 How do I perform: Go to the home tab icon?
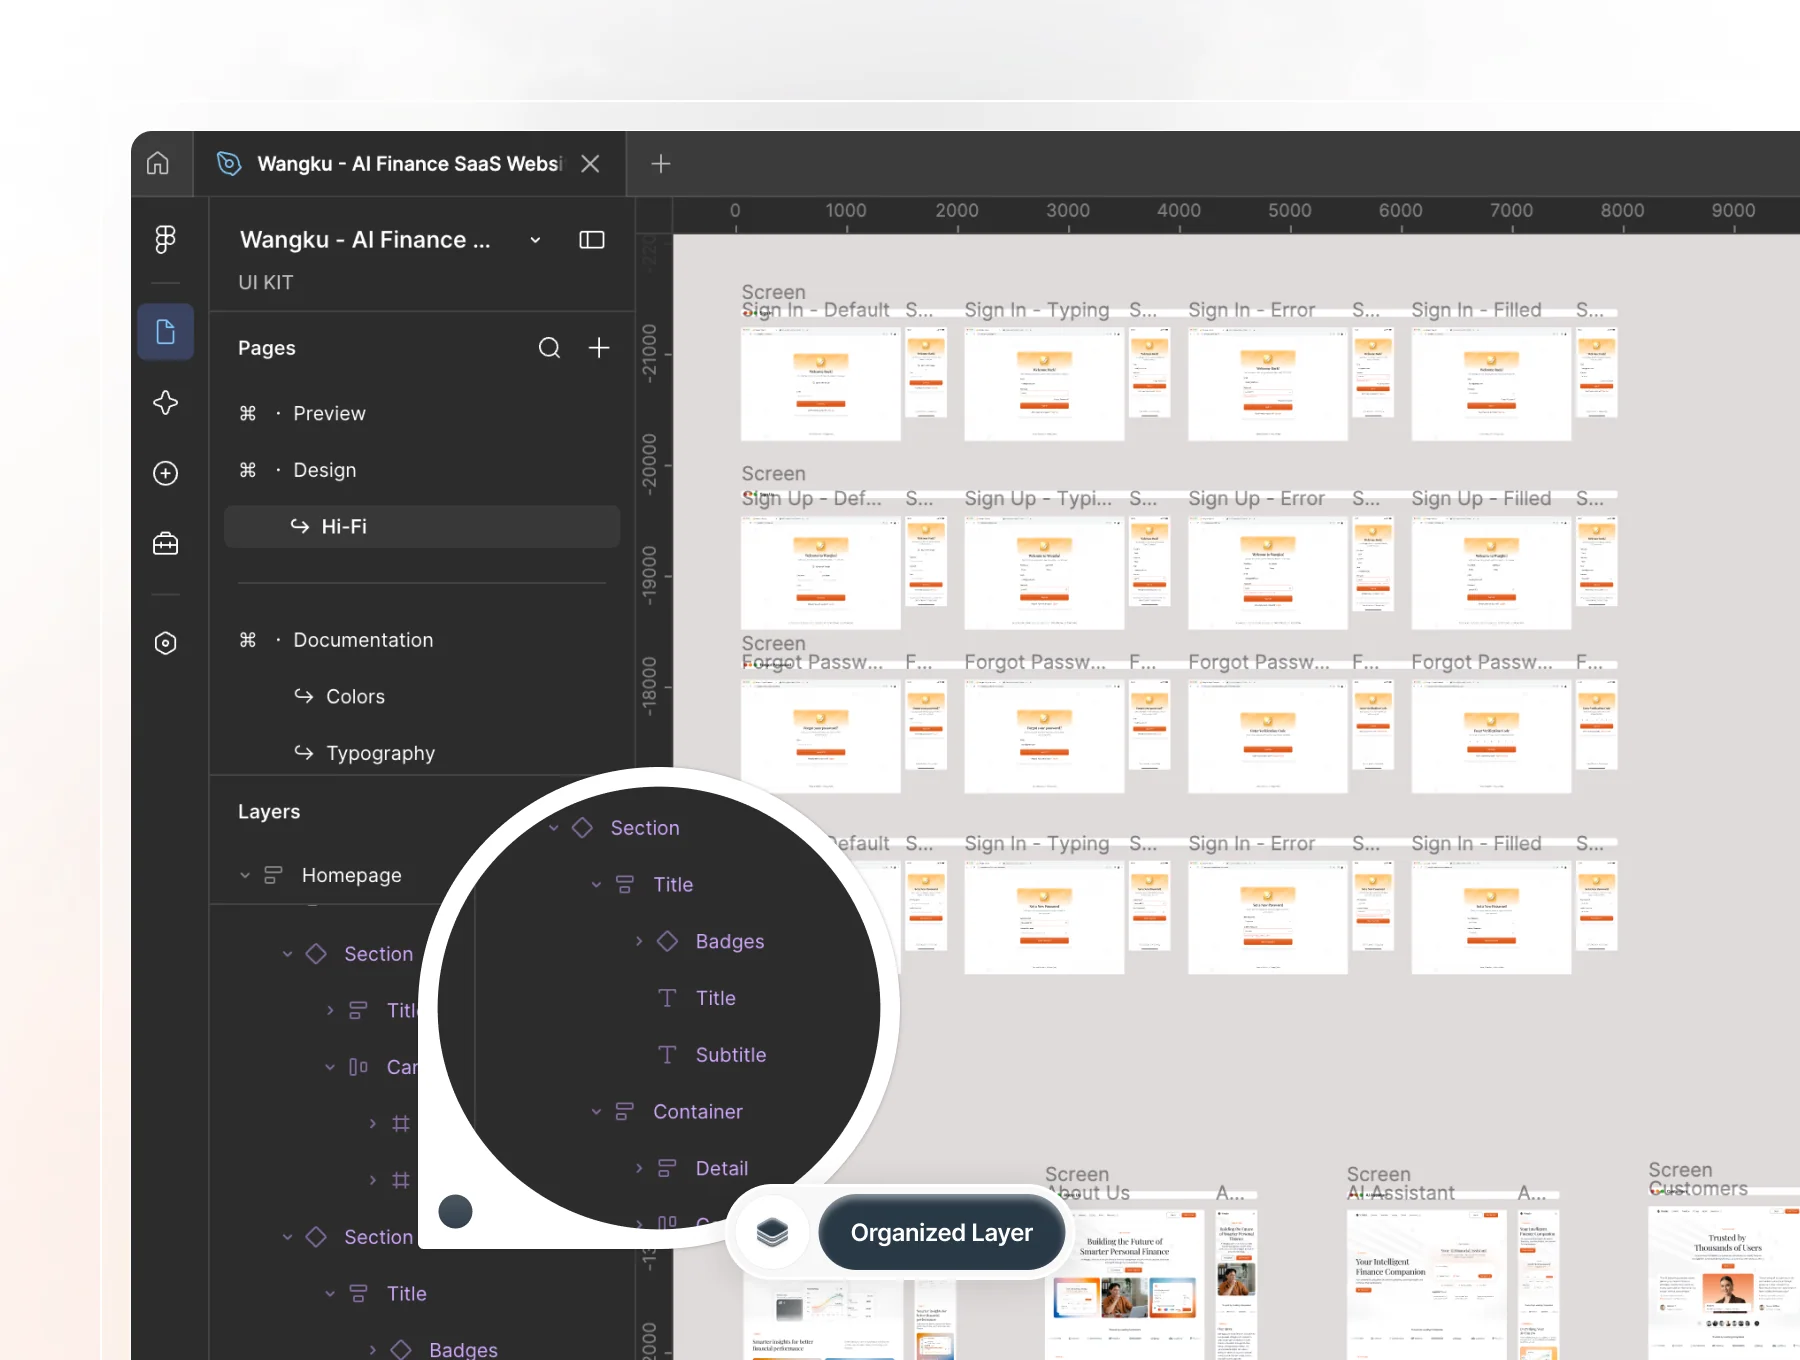[158, 163]
